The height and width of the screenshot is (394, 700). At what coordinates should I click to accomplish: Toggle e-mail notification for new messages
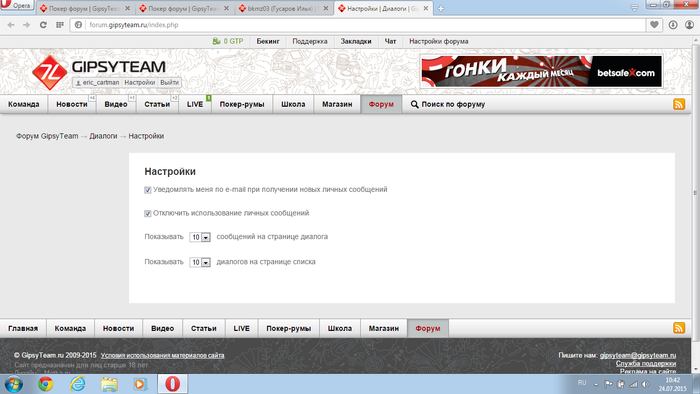tap(148, 190)
